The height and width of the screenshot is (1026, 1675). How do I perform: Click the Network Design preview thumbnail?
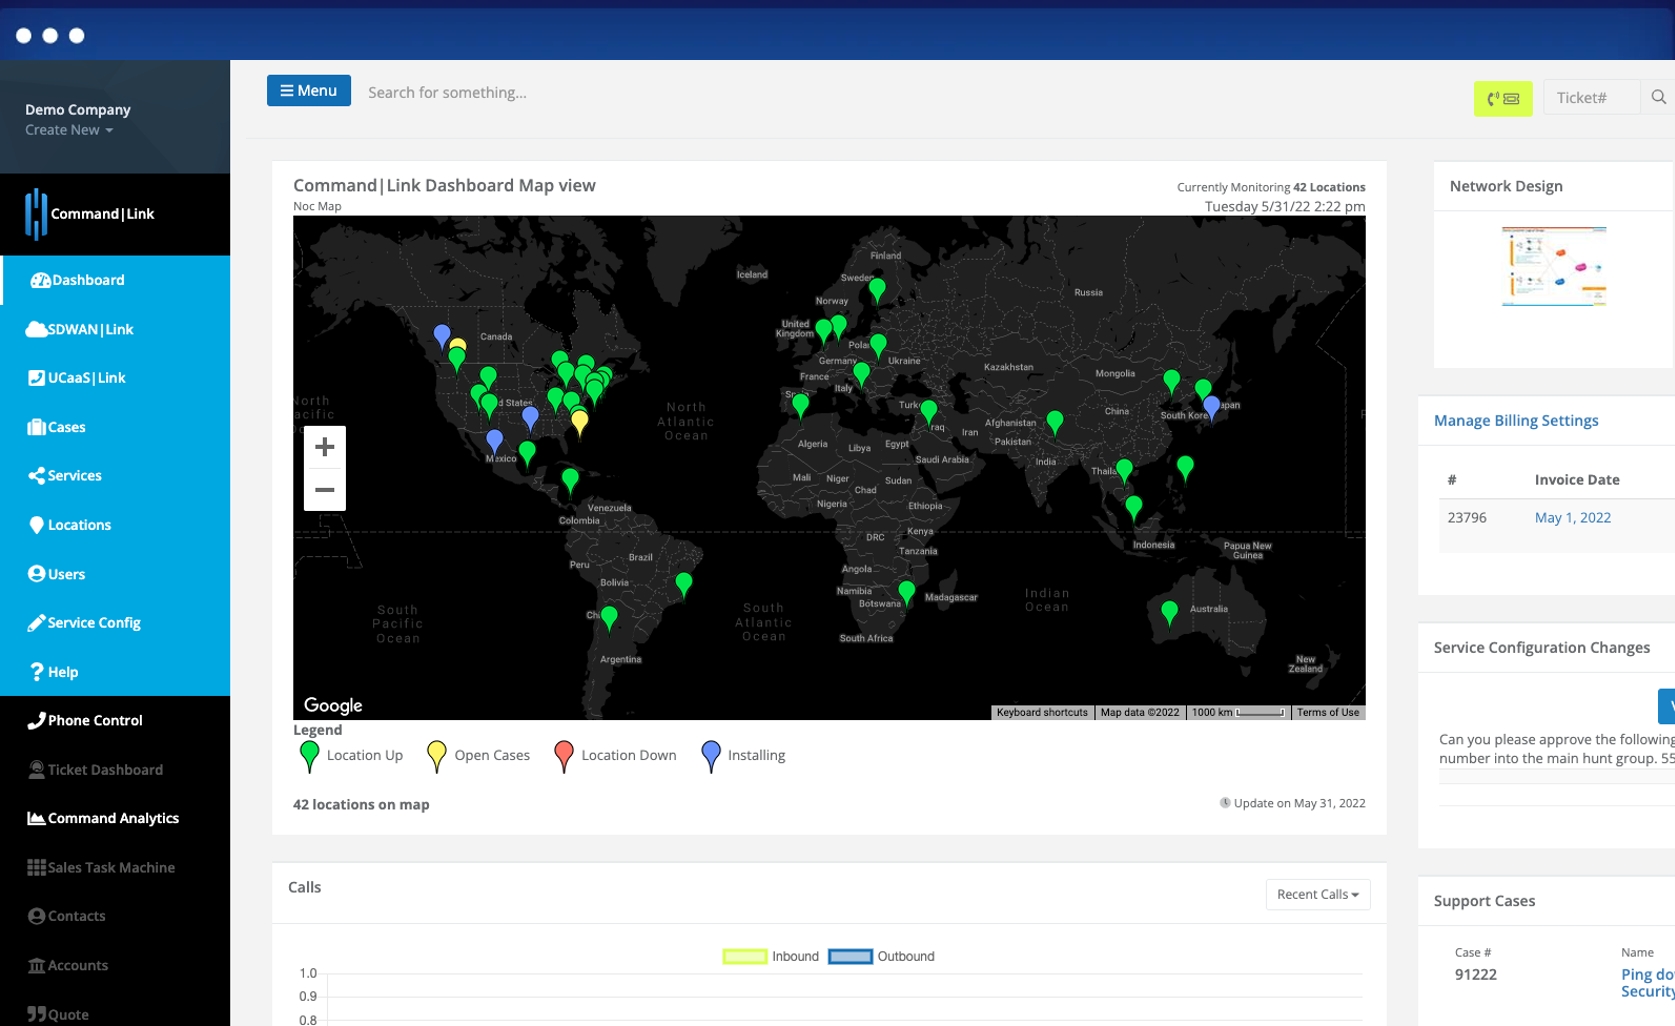point(1554,266)
